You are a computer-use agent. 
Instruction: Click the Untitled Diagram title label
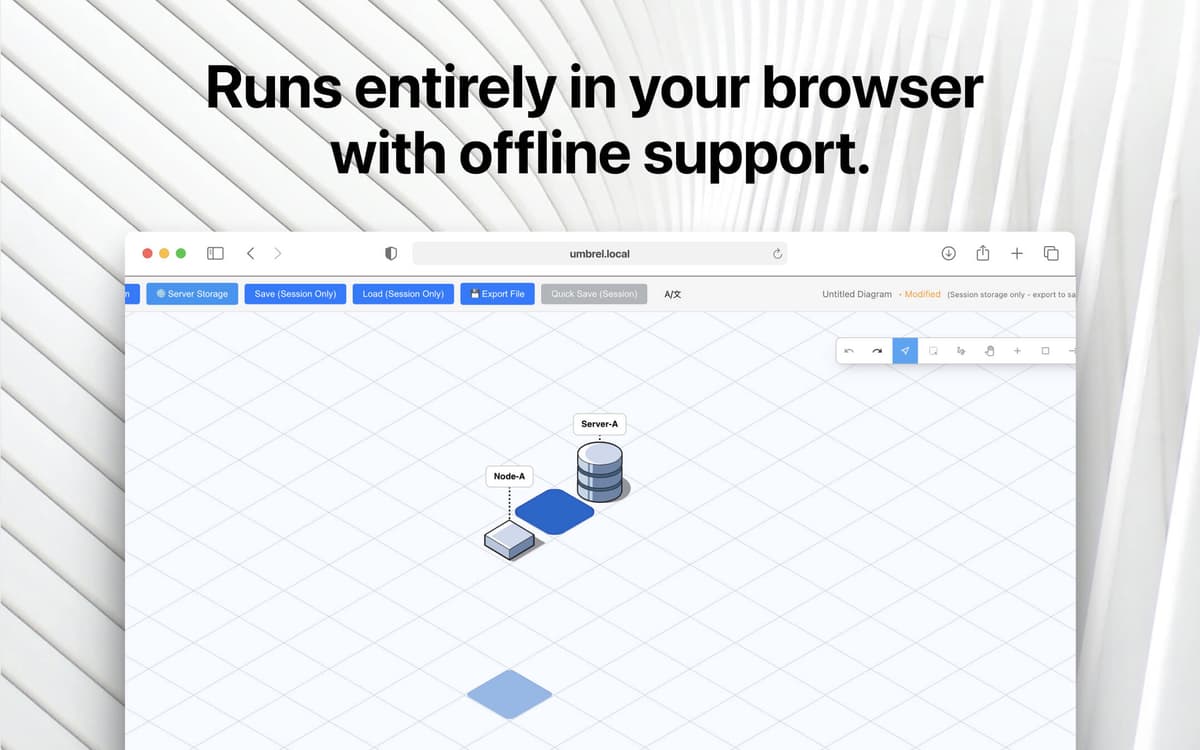856,293
